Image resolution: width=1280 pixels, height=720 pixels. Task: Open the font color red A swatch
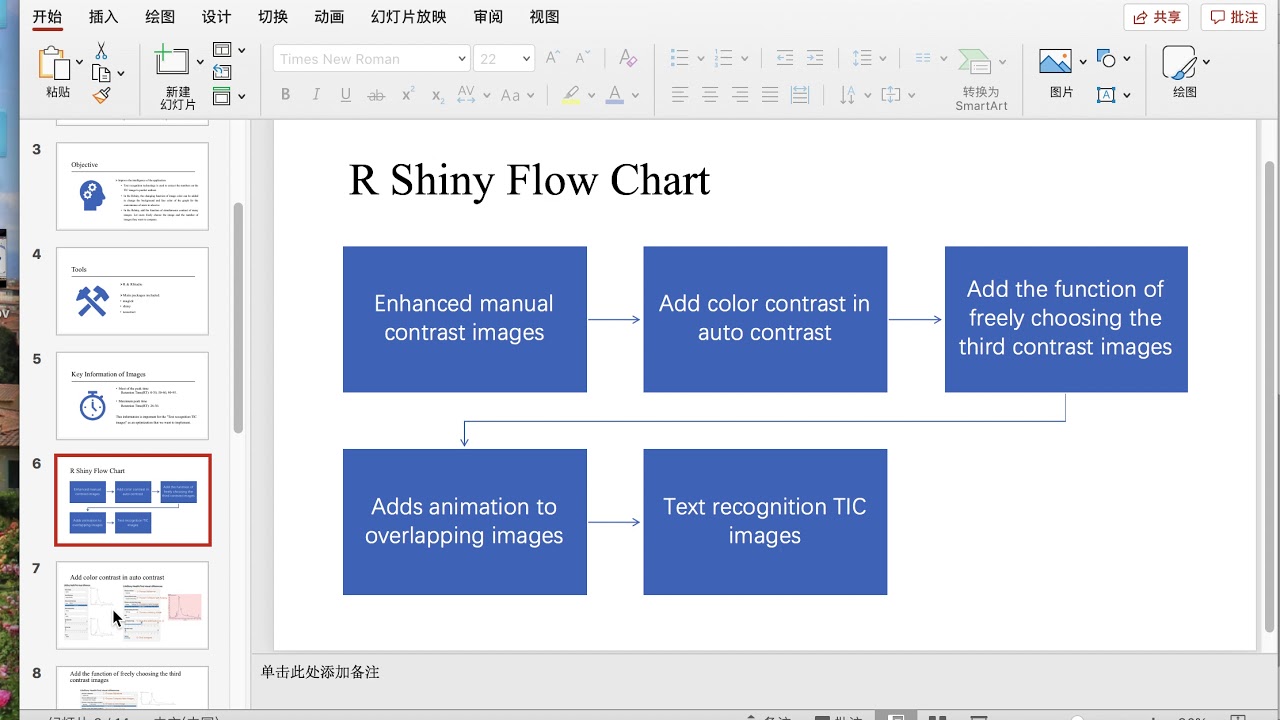tap(615, 95)
